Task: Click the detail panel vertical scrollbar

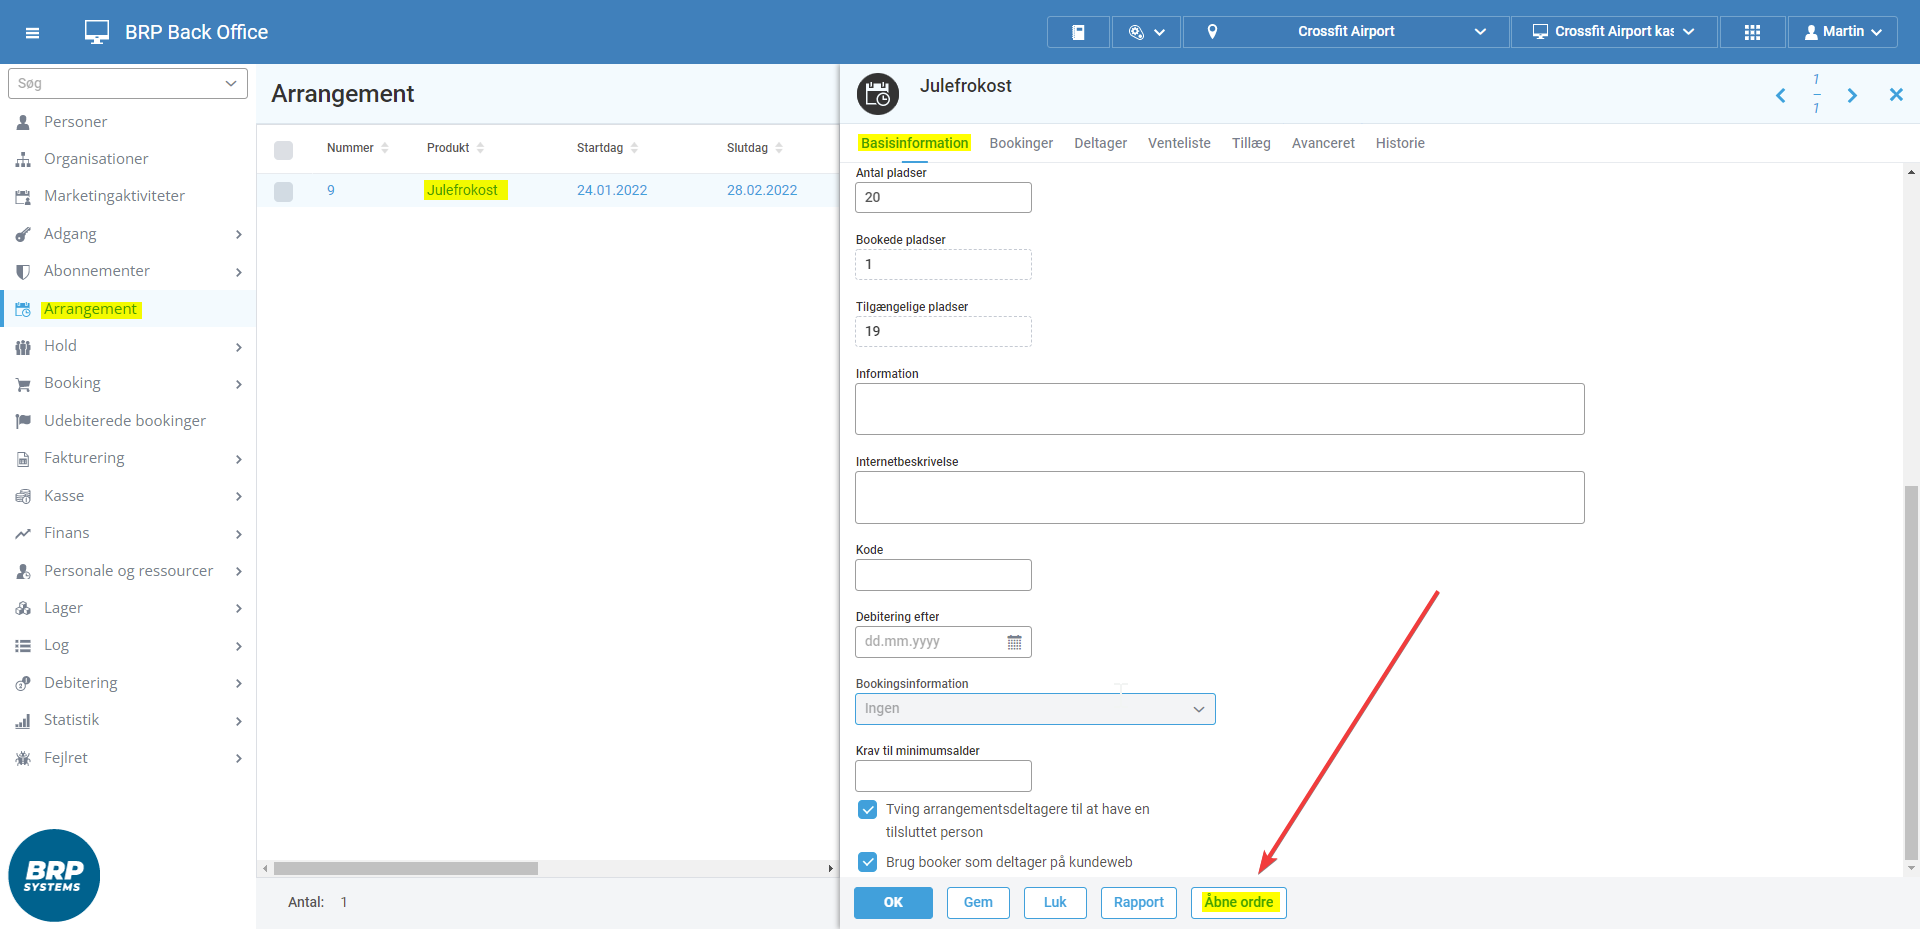Action: (x=1911, y=672)
